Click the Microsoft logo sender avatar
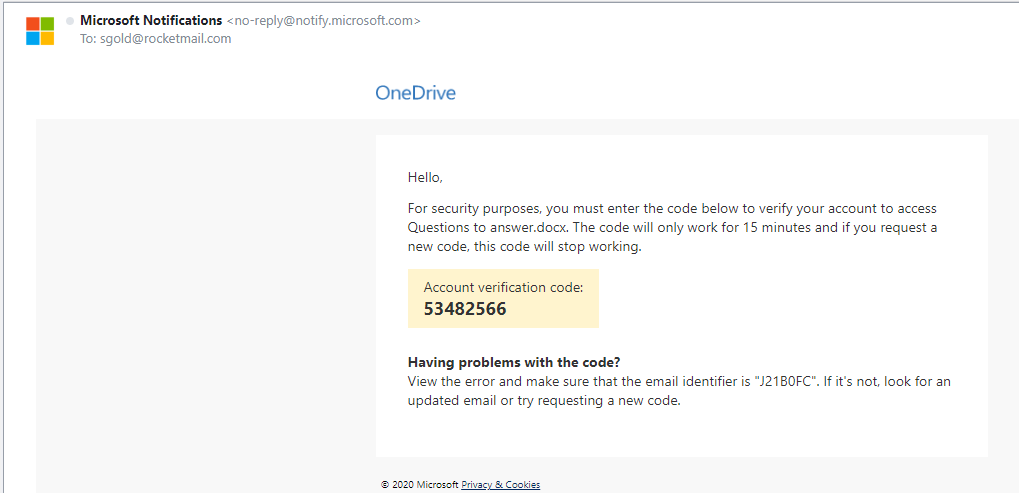1019x493 pixels. pos(40,31)
